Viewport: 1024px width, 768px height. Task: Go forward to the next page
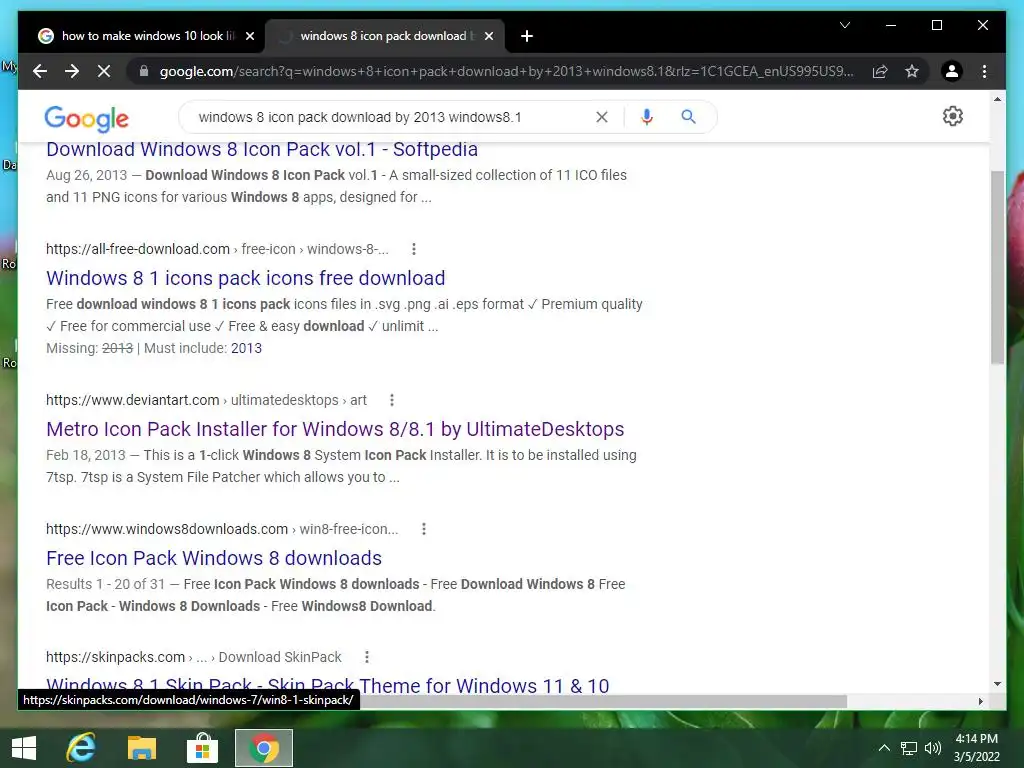(72, 71)
